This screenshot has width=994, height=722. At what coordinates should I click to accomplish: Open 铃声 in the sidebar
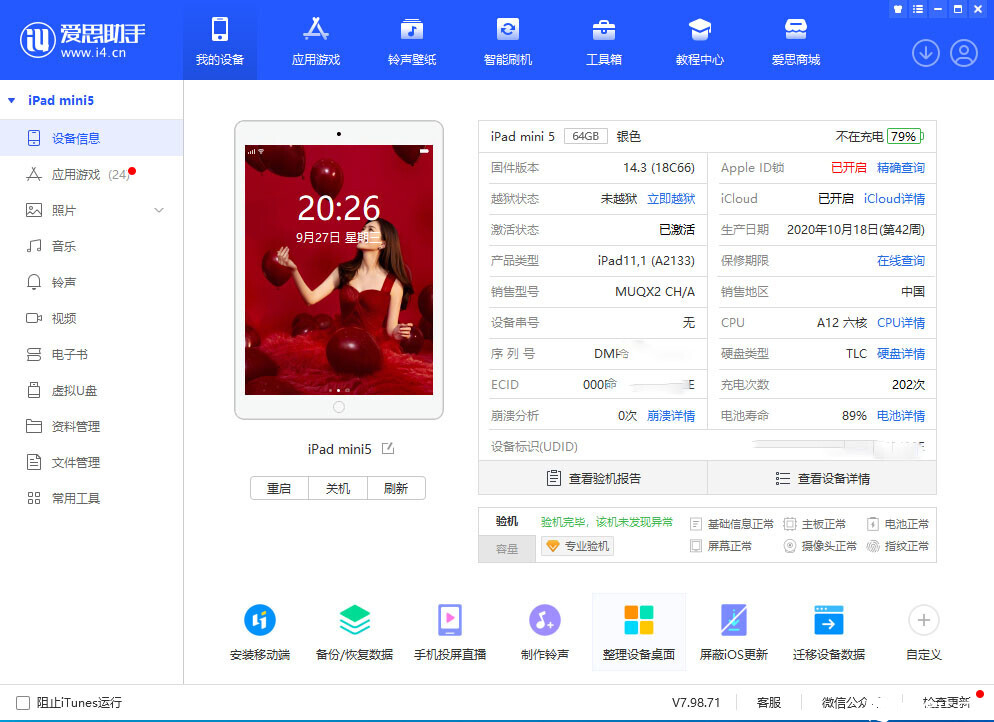point(91,282)
